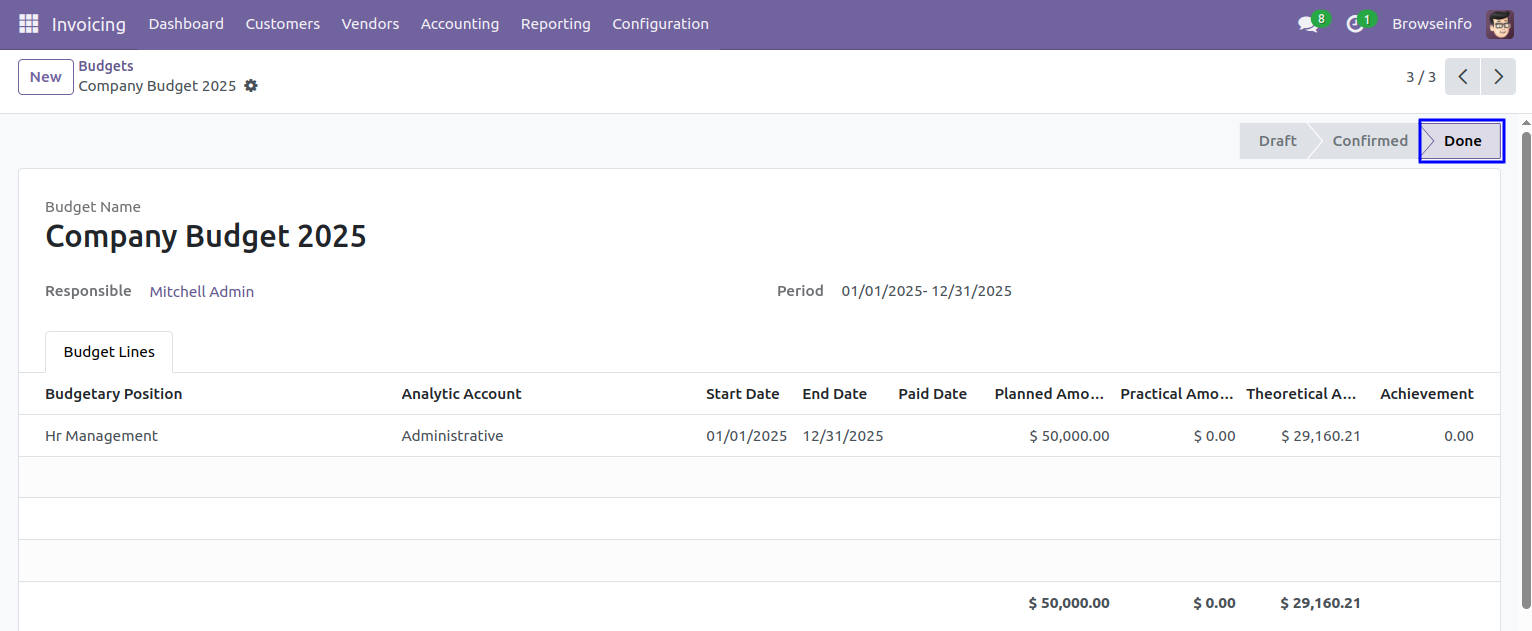The image size is (1532, 631).
Task: Open Mitchell Admin responsible link
Action: point(202,292)
